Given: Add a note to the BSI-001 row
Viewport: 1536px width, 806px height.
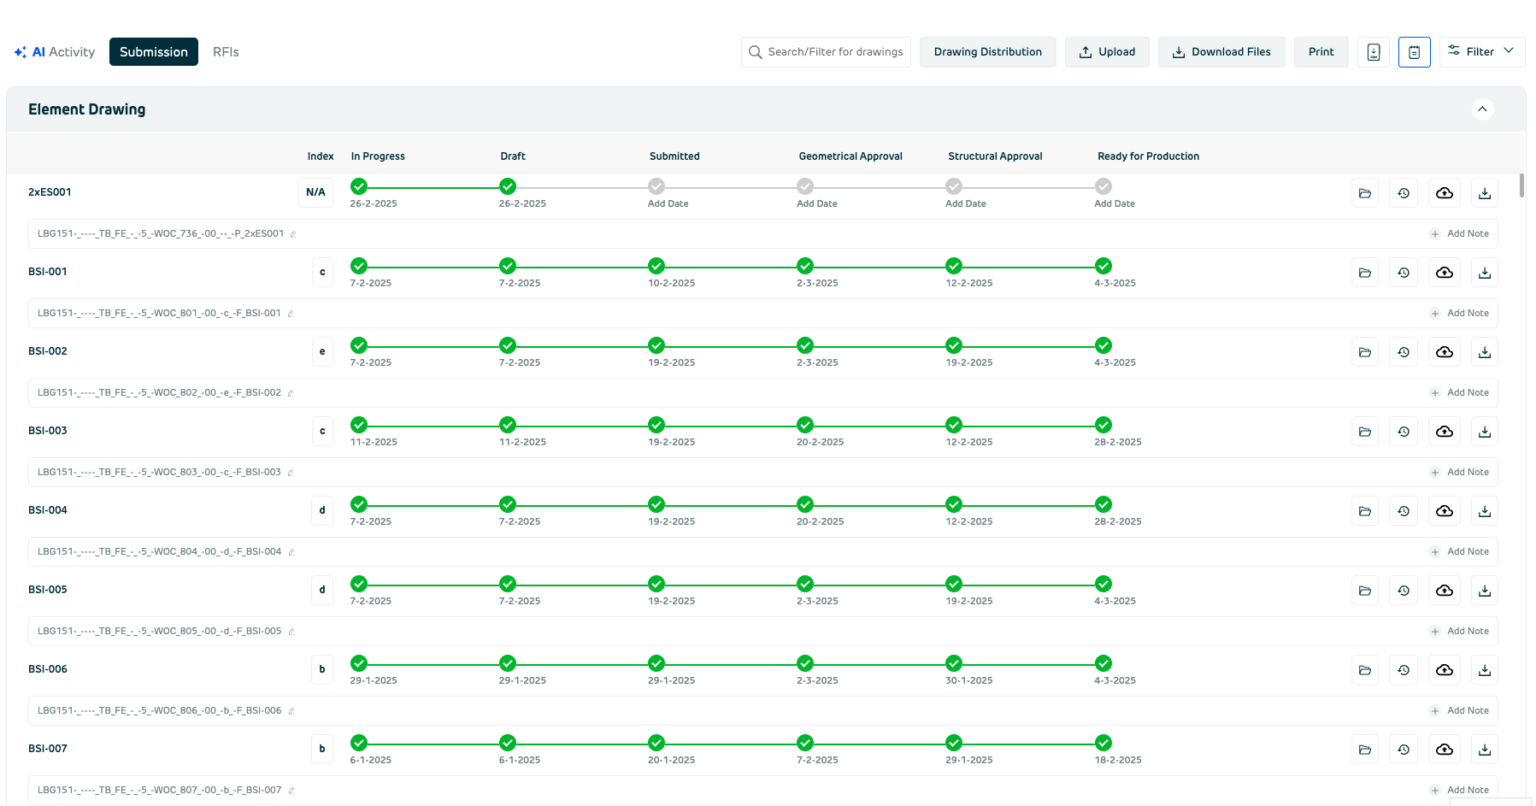Looking at the screenshot, I should tap(1461, 313).
